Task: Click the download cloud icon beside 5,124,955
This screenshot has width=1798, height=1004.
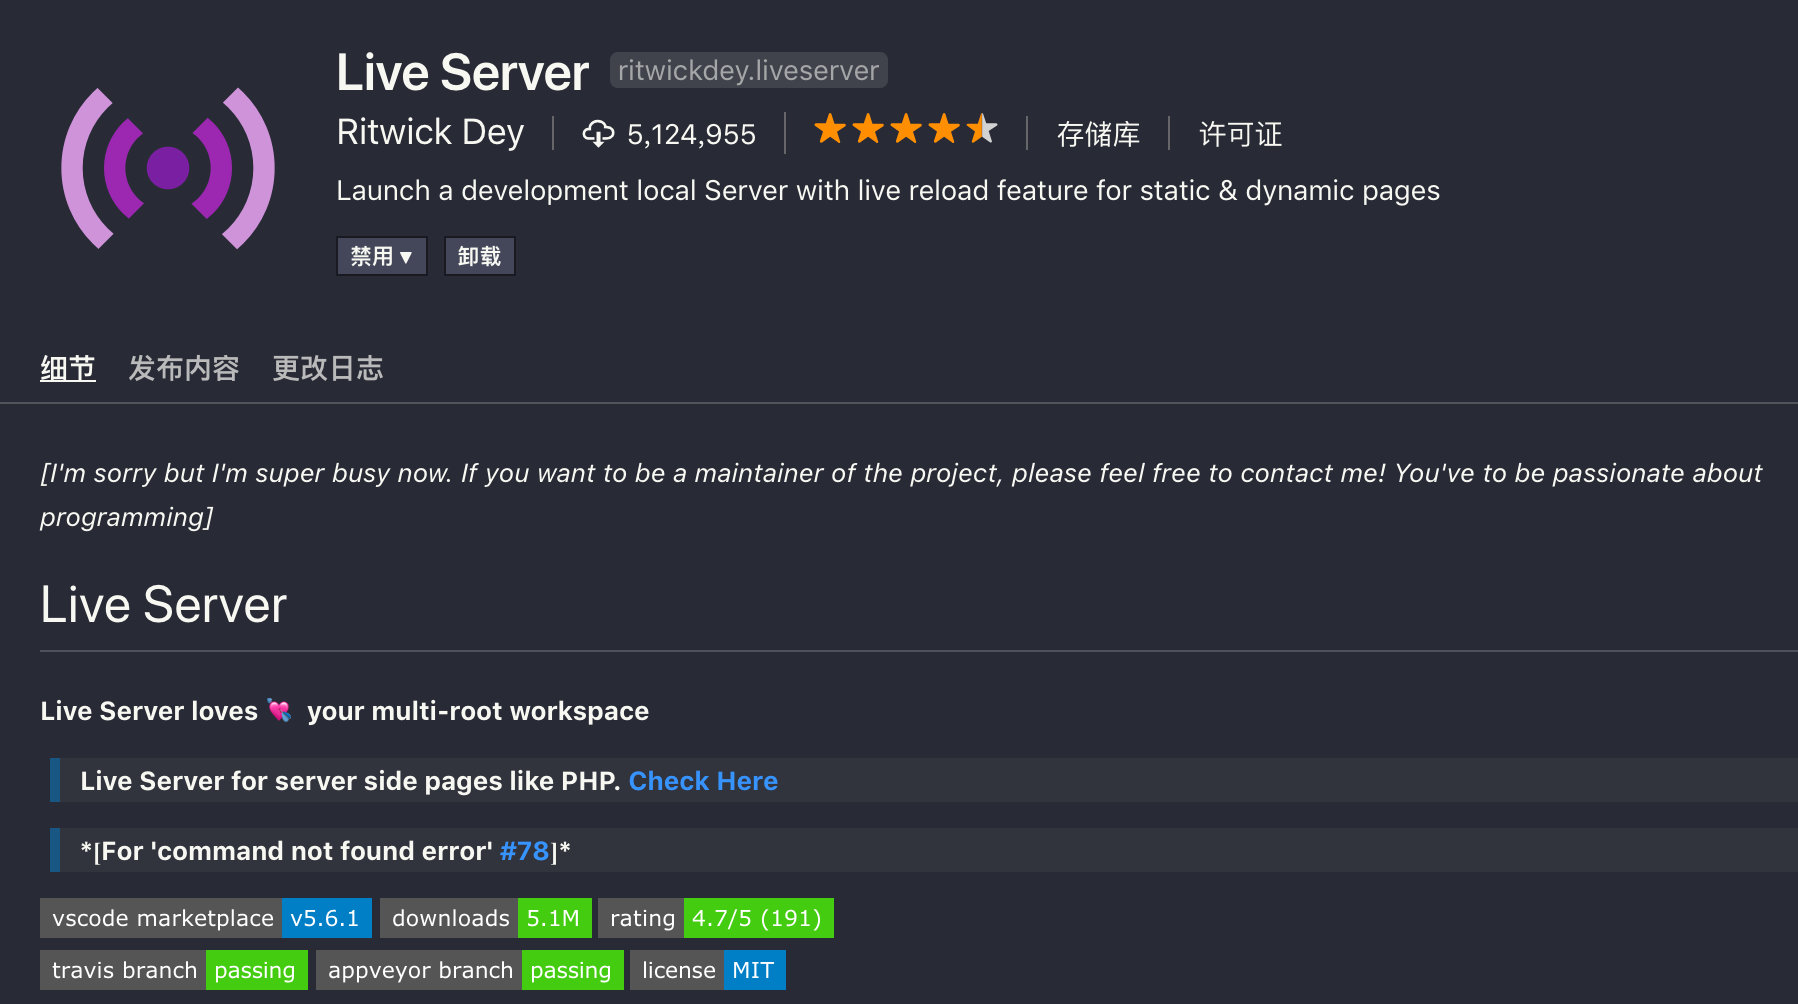Action: pos(598,133)
